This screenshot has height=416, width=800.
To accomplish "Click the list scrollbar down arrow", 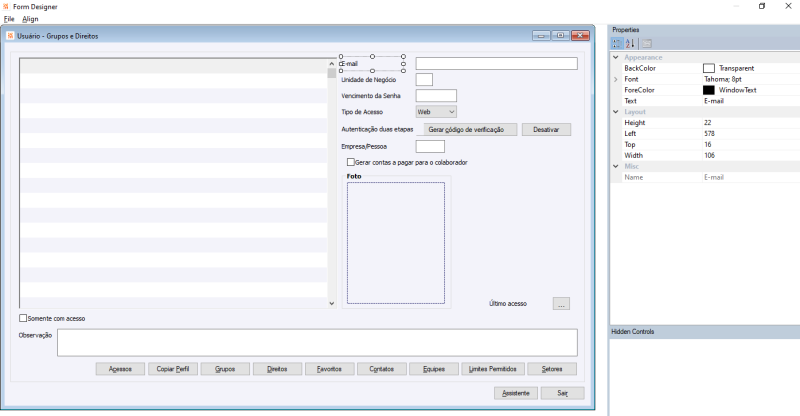I will coord(332,303).
